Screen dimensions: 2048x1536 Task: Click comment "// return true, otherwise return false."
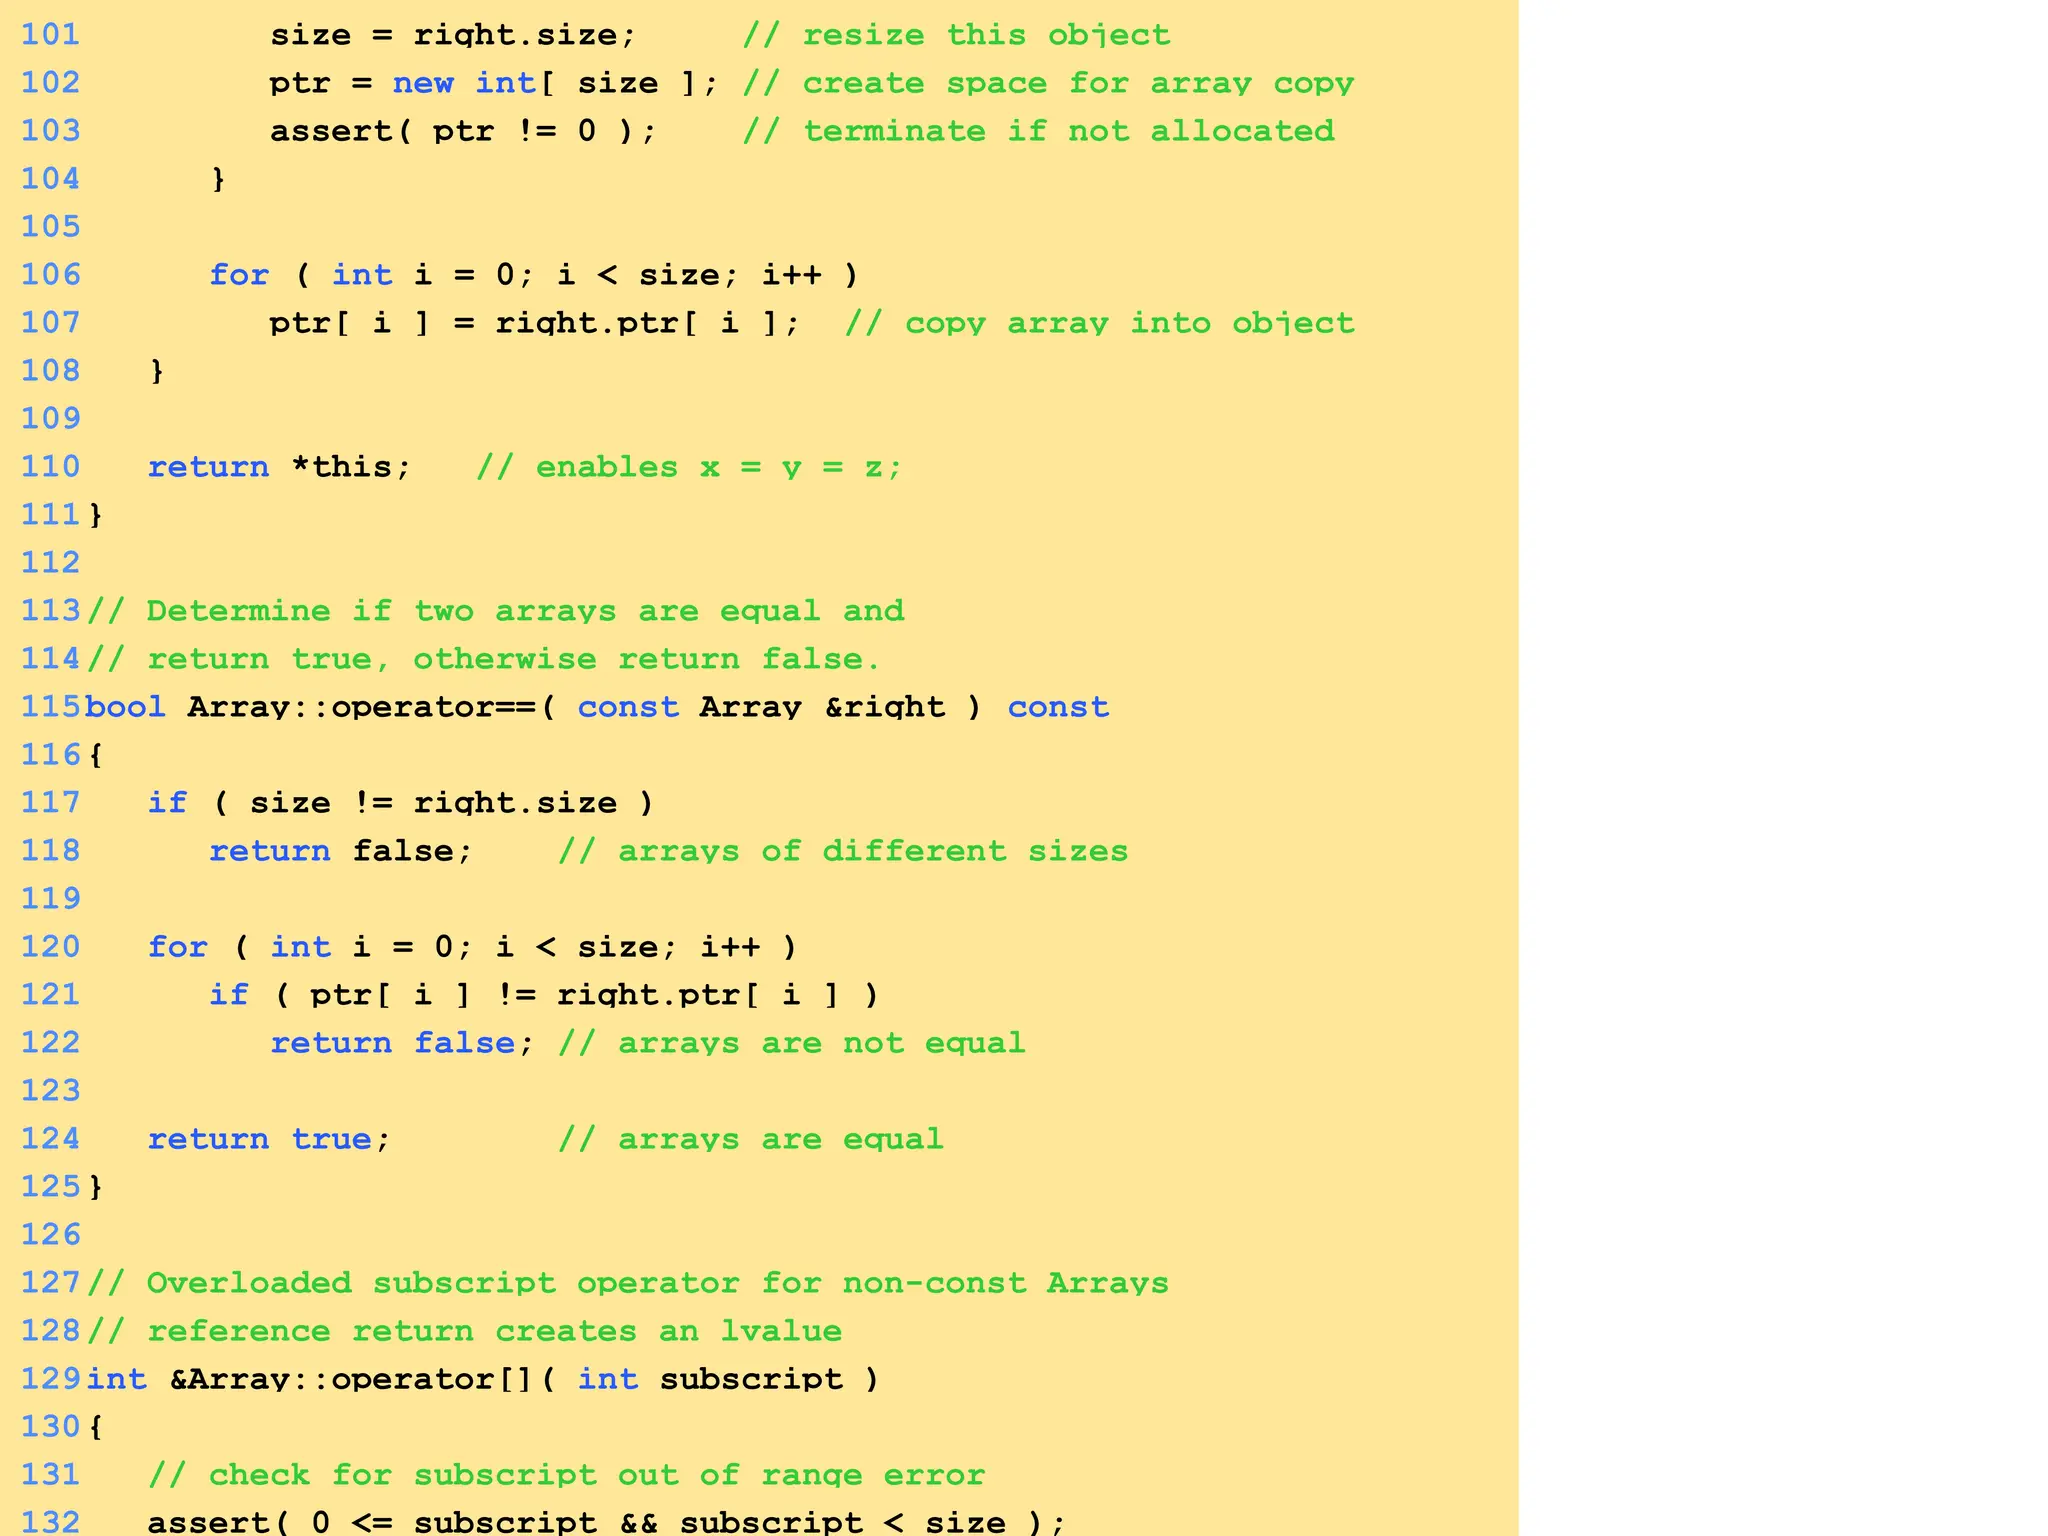[484, 659]
